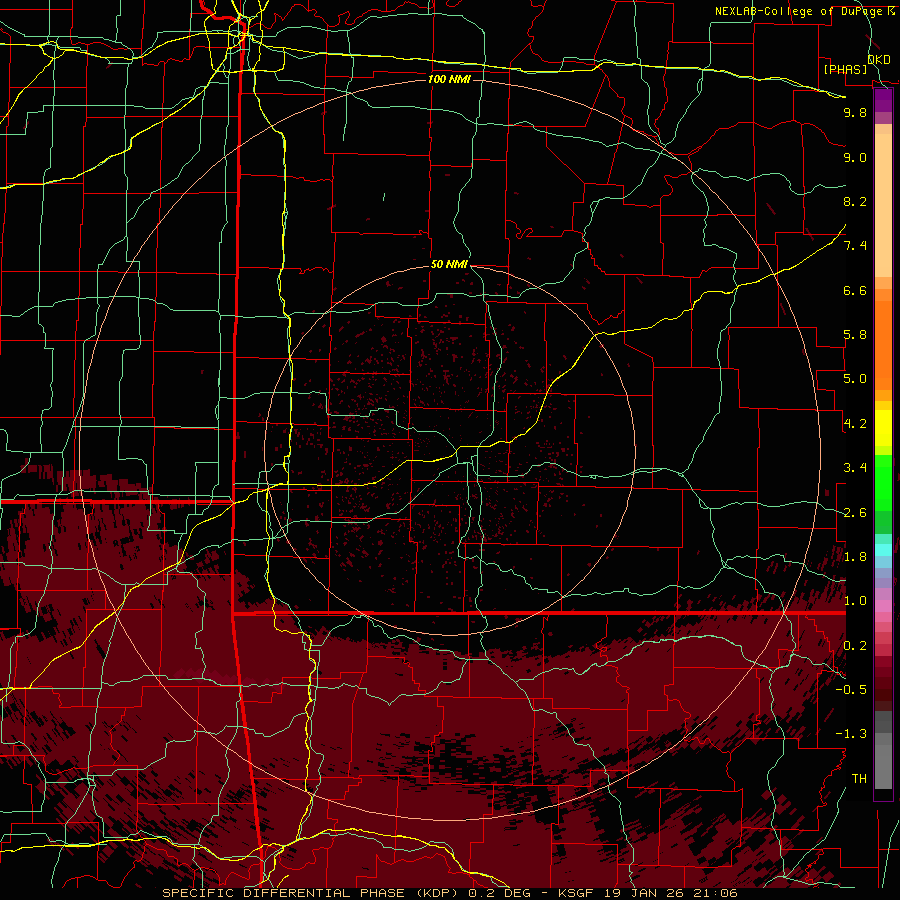This screenshot has width=900, height=900.
Task: Click the 8.2 color scale value
Action: (855, 201)
